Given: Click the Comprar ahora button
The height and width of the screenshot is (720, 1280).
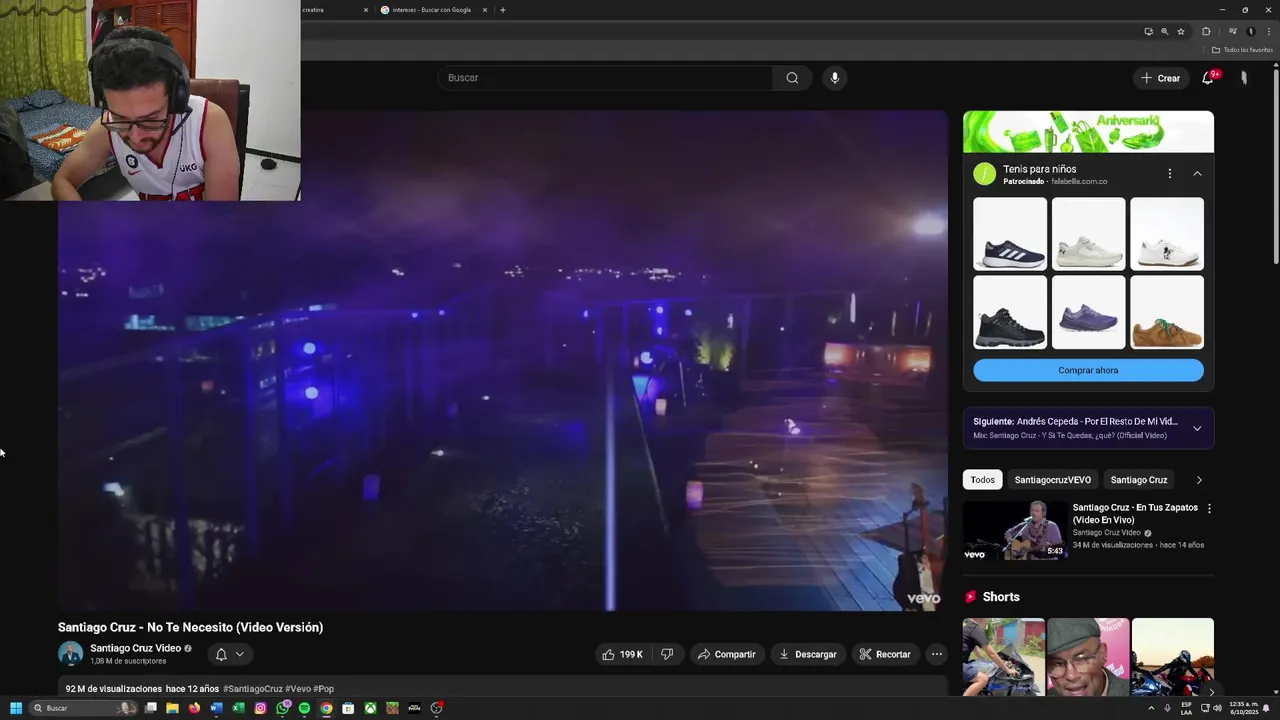Looking at the screenshot, I should [1088, 370].
